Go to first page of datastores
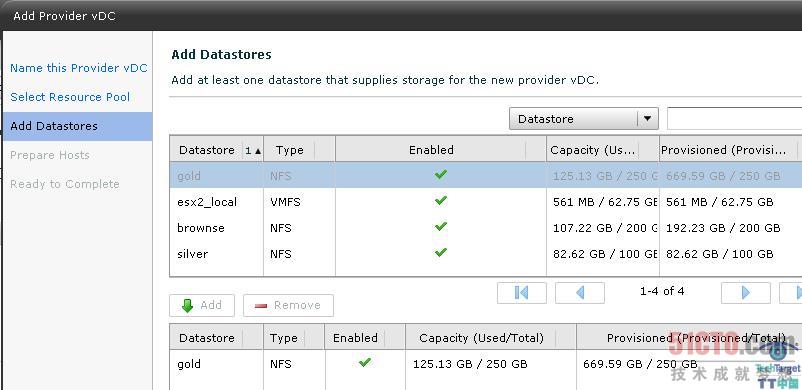The height and width of the screenshot is (390, 802). (x=521, y=293)
